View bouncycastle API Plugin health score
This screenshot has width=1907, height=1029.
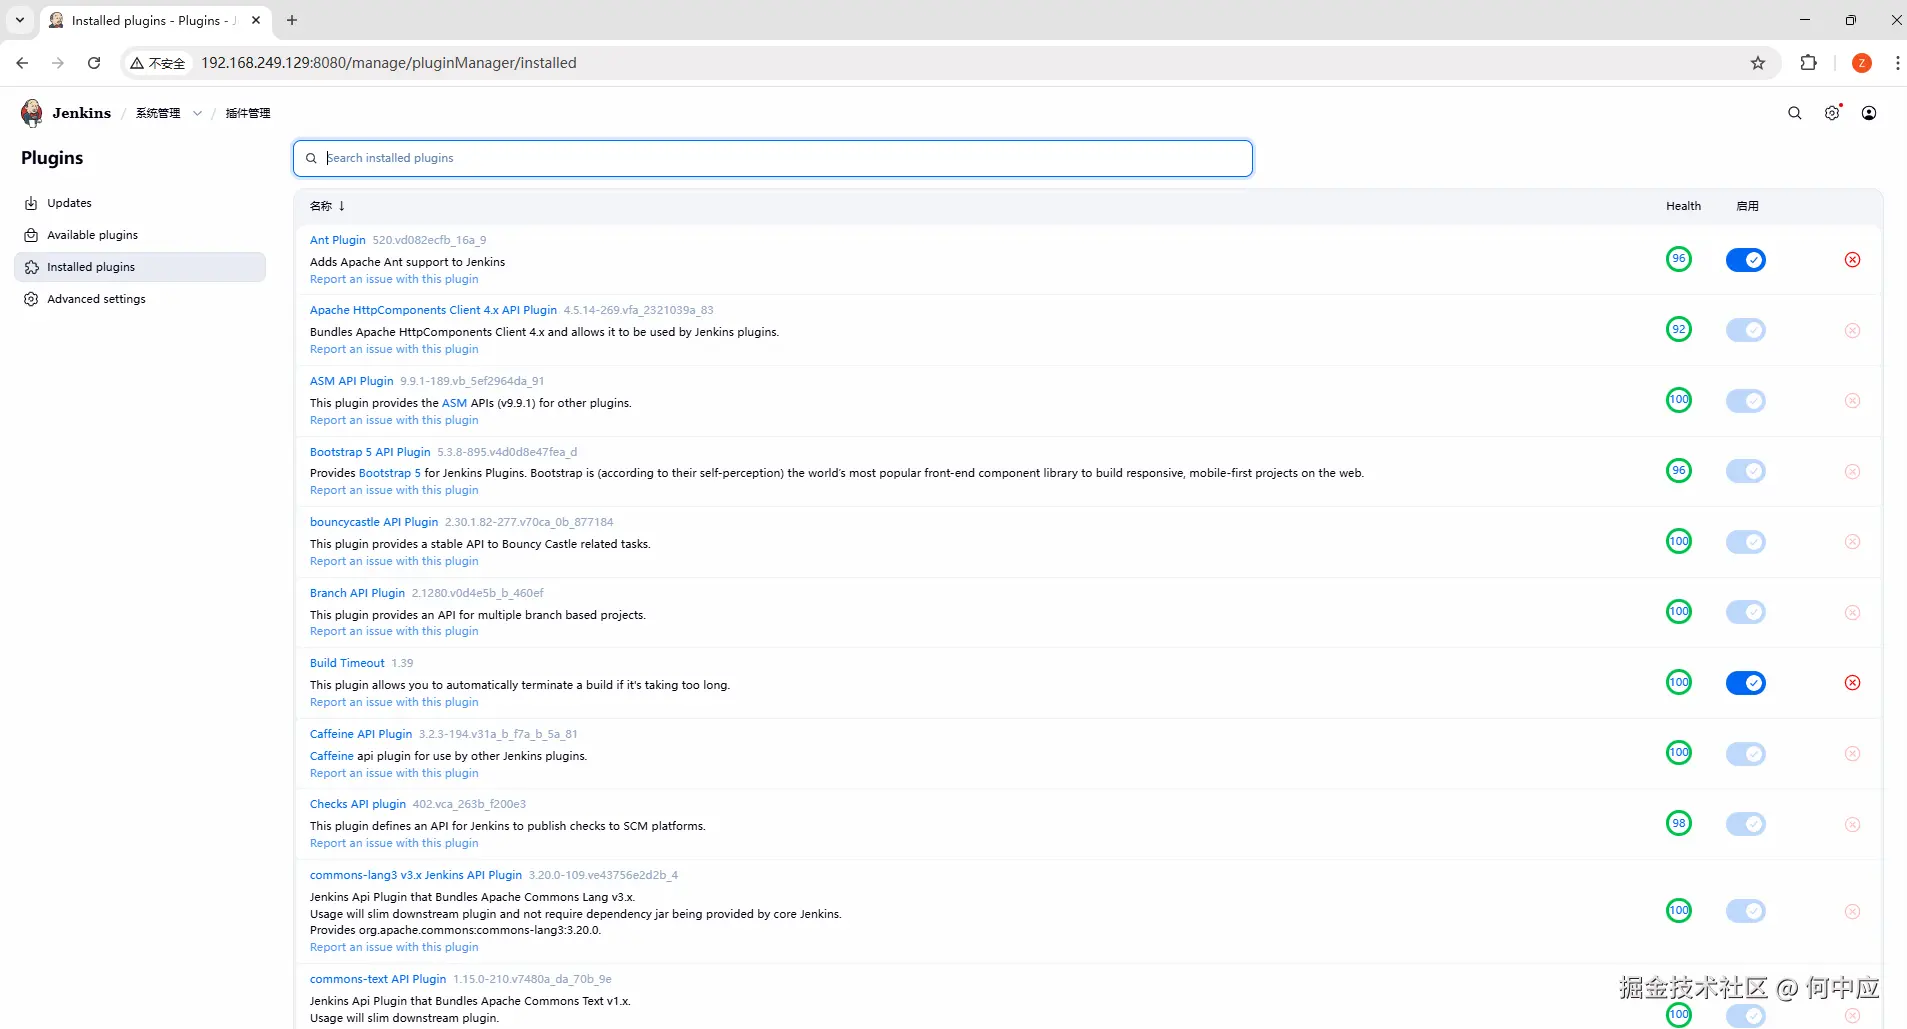tap(1679, 541)
